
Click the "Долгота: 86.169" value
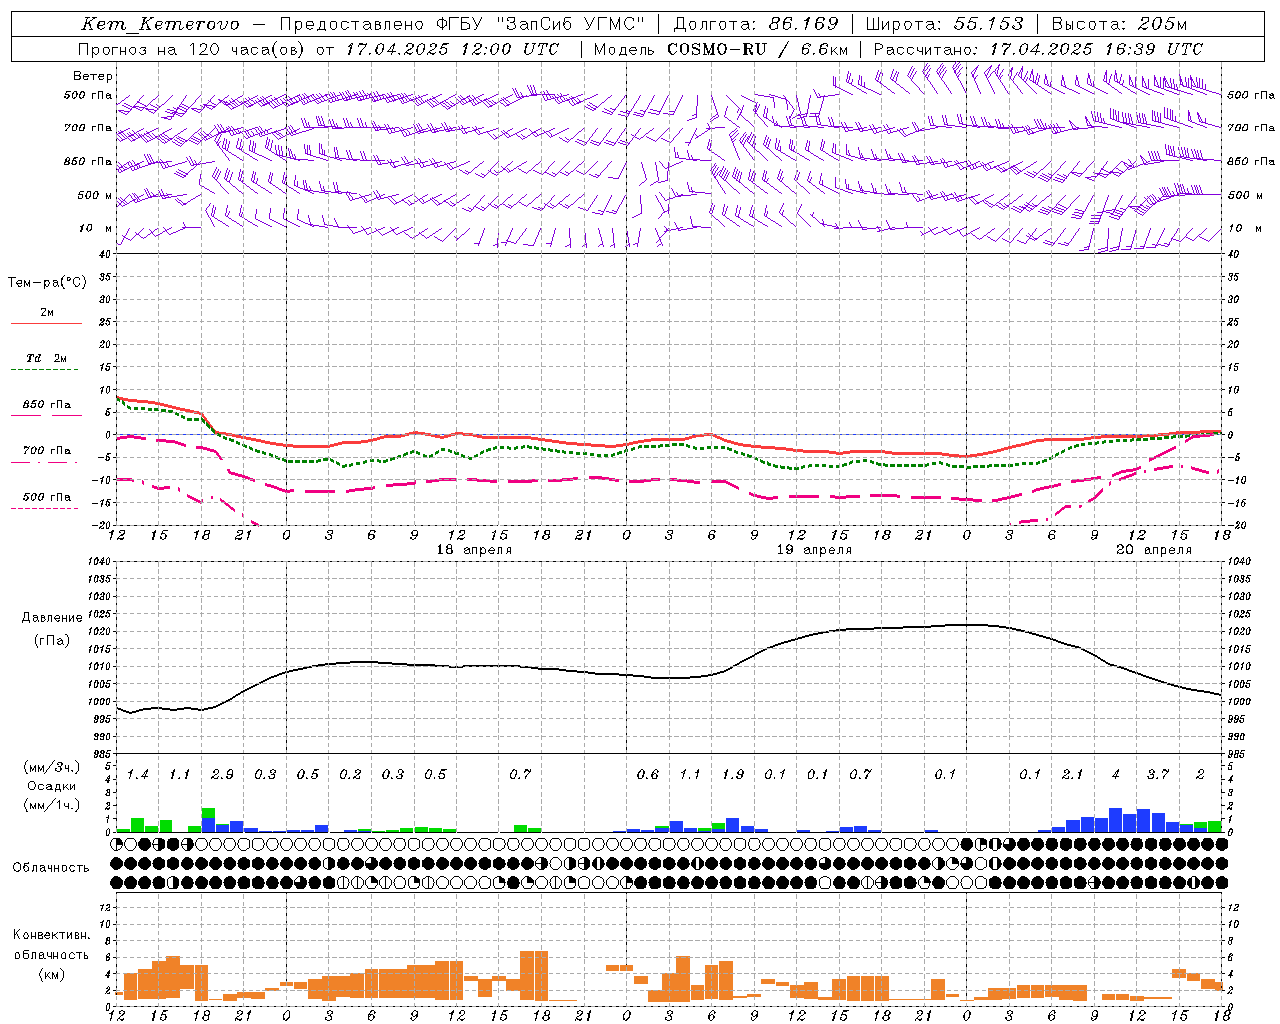(756, 24)
